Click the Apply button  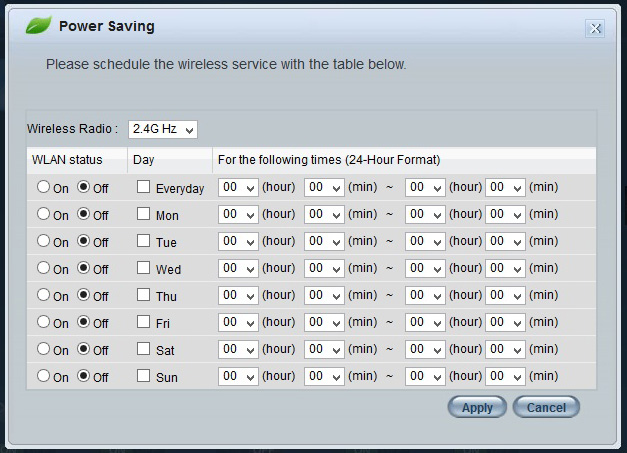tap(477, 407)
